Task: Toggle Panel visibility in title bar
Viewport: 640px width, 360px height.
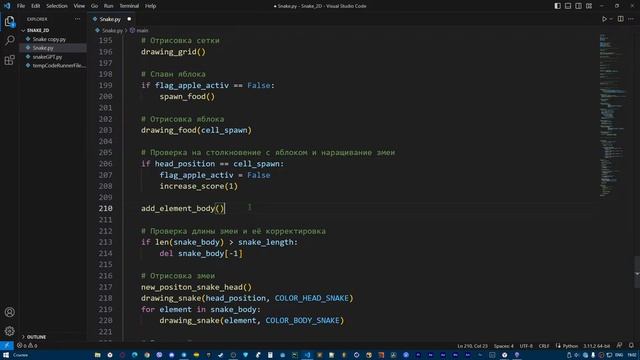Action: click(568, 6)
